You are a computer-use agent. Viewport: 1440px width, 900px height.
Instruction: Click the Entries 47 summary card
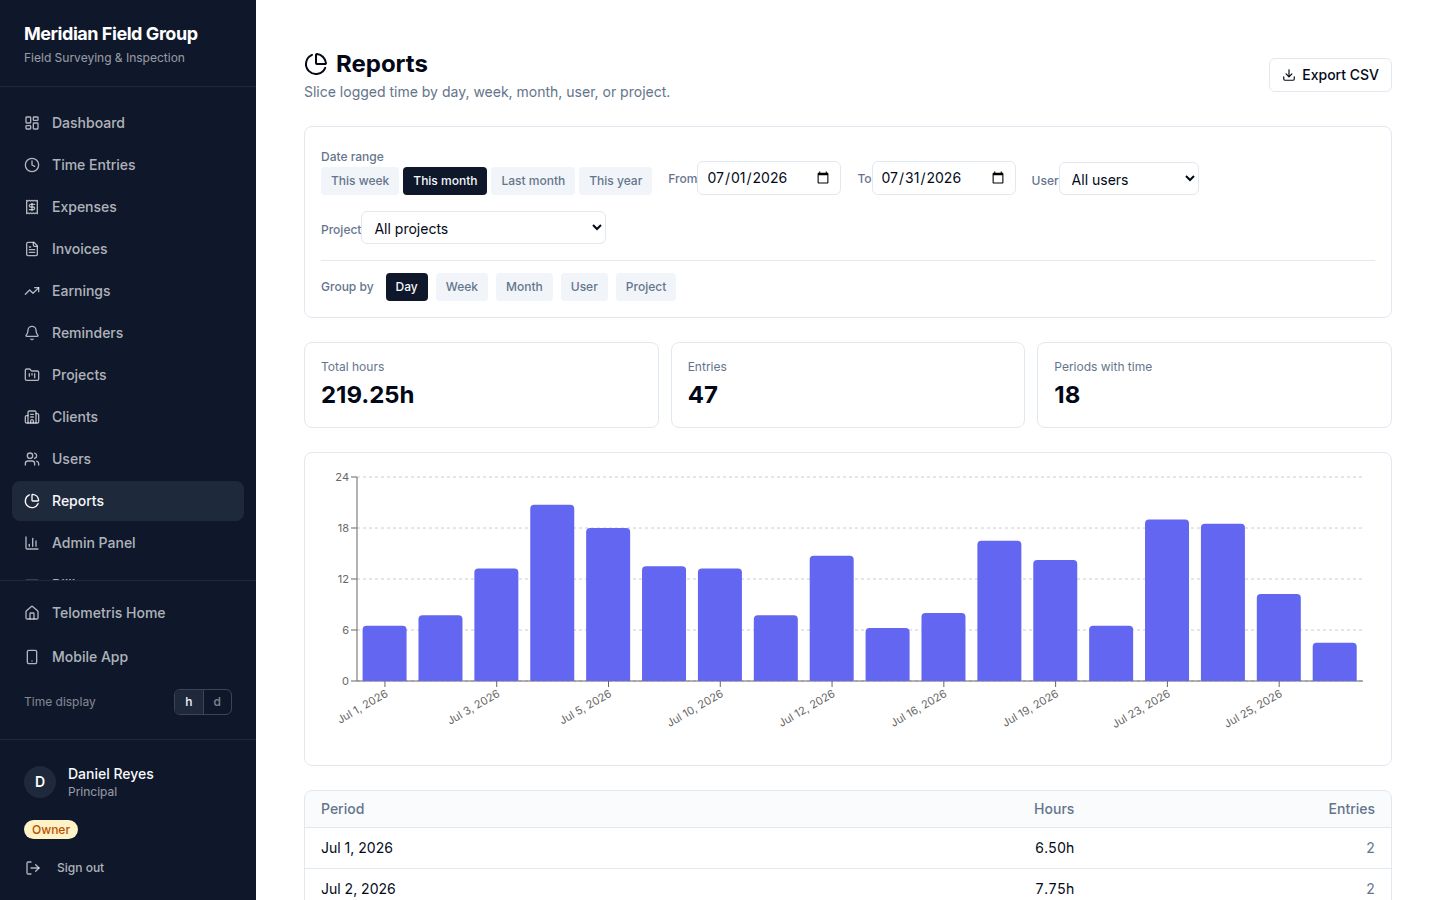847,385
